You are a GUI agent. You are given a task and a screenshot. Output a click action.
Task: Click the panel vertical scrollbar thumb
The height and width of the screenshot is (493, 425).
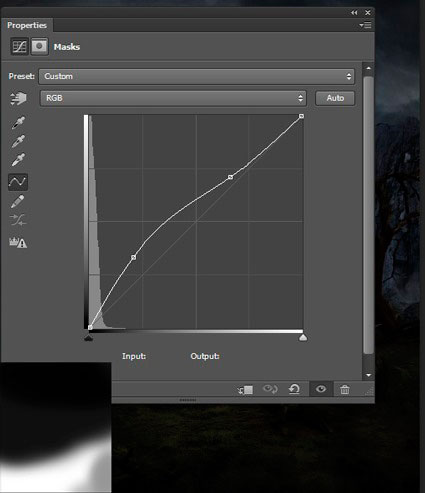tap(368, 215)
